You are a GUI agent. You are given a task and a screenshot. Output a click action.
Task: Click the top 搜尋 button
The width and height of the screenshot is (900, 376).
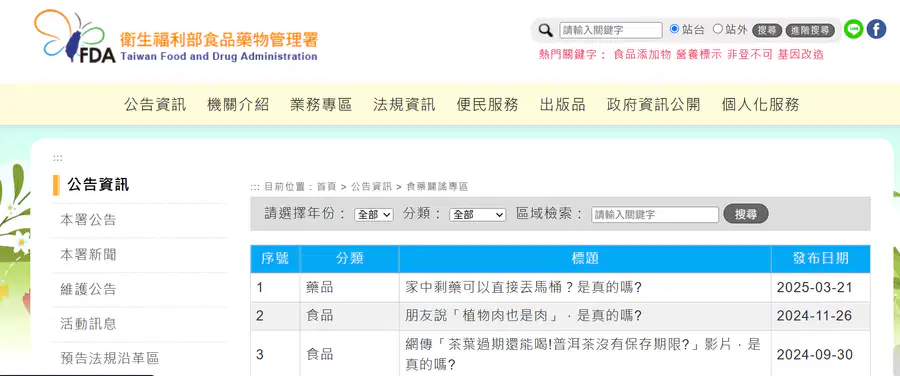(767, 30)
